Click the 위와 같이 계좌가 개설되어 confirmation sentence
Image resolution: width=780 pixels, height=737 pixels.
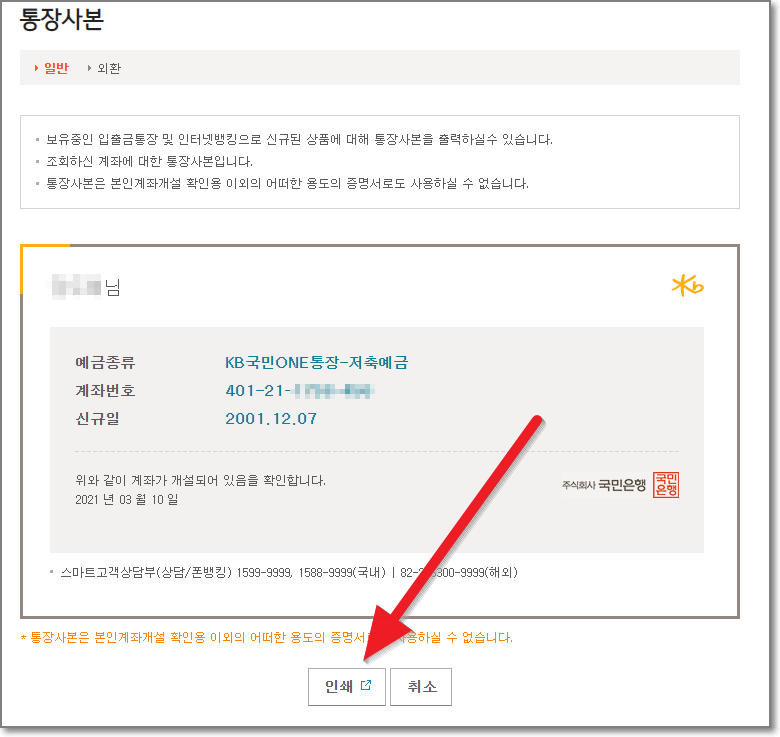(200, 480)
